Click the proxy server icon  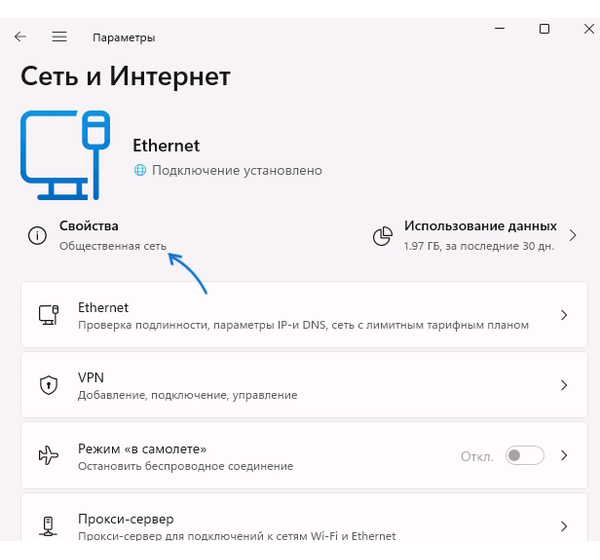(48, 526)
